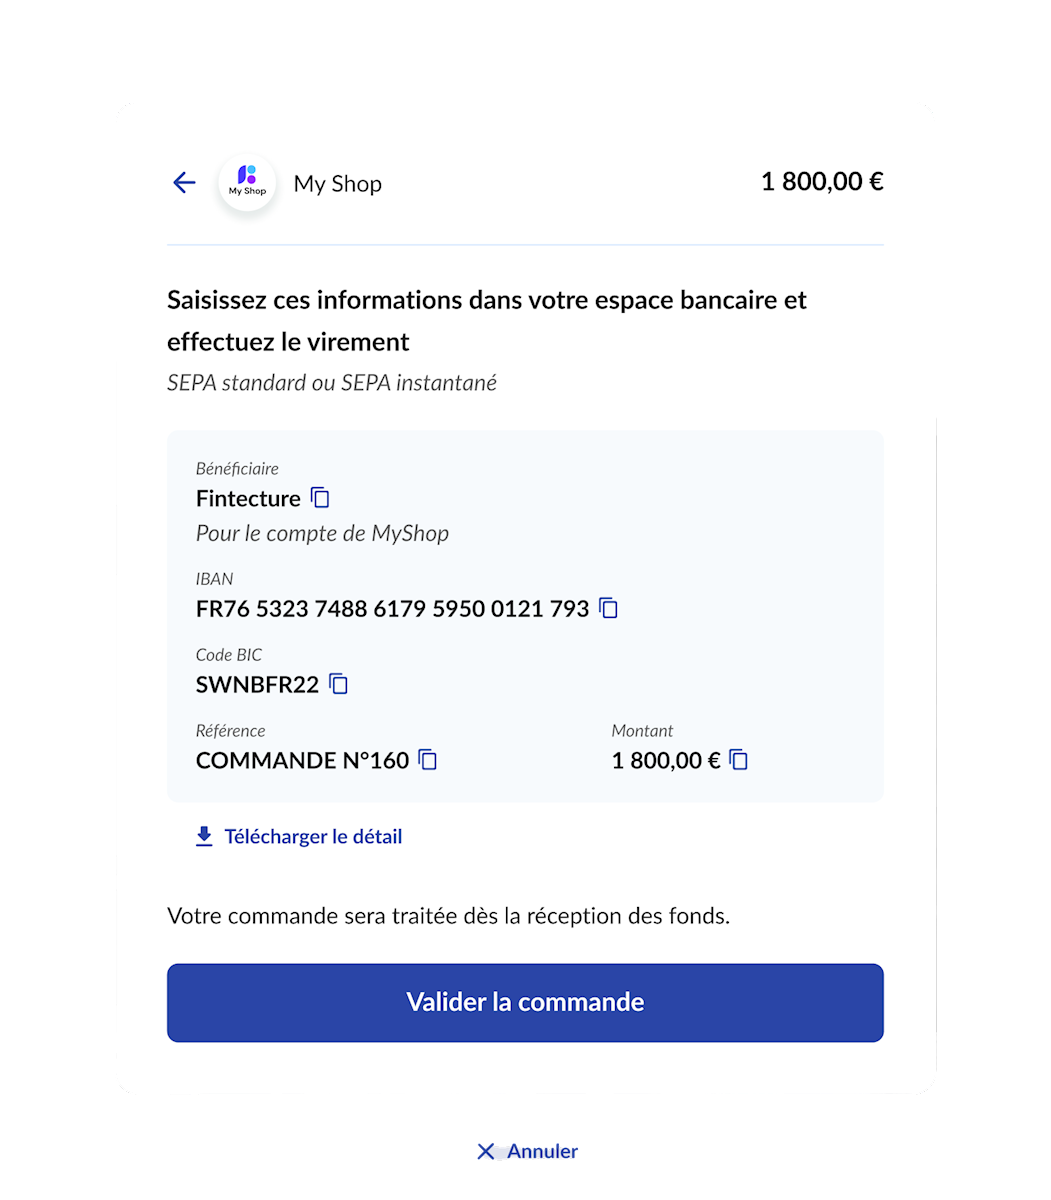Click the My Shop merchant name
This screenshot has height=1200, width=1051.
pyautogui.click(x=338, y=184)
